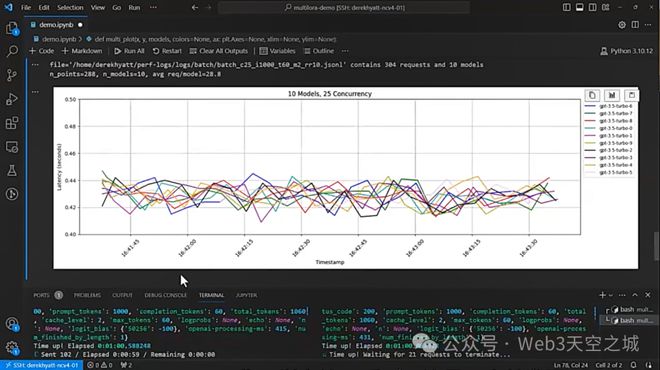The height and width of the screenshot is (370, 660).
Task: Open the Testing flask view
Action: click(12, 170)
